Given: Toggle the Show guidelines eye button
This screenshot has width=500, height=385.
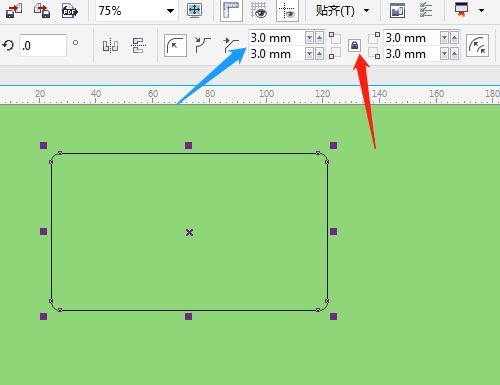Looking at the screenshot, I should (x=287, y=10).
